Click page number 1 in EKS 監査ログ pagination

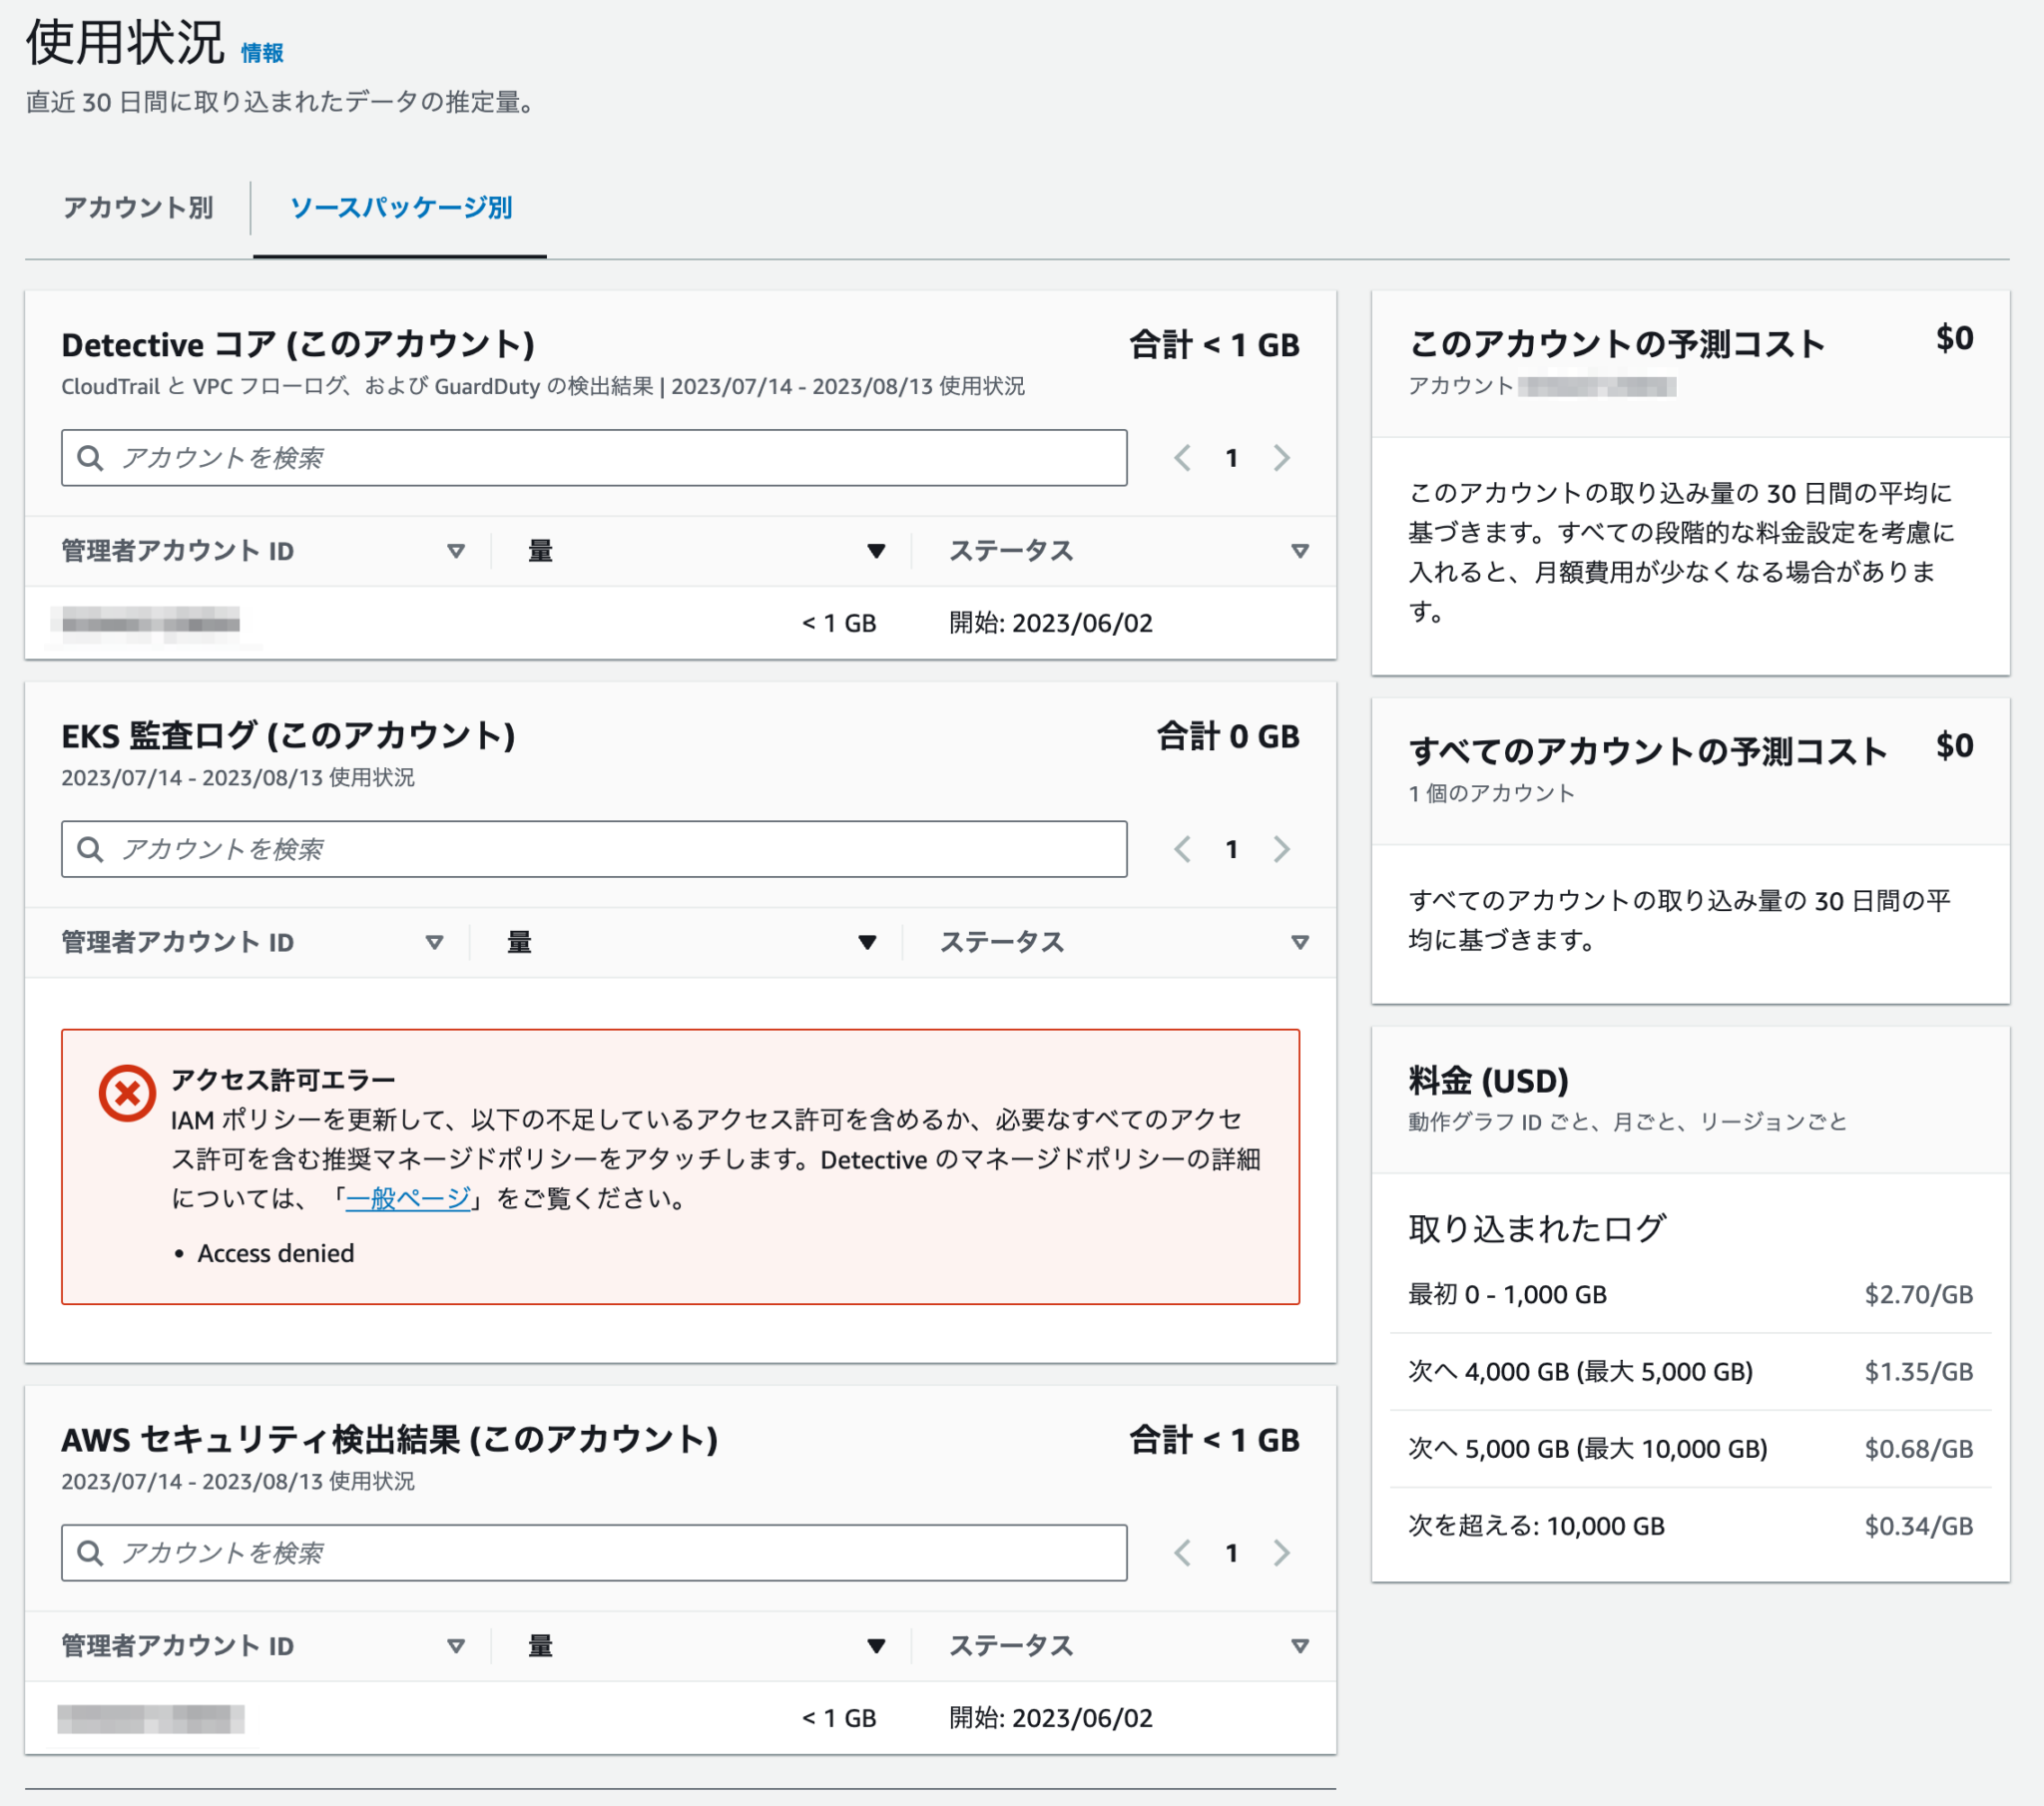click(x=1232, y=849)
